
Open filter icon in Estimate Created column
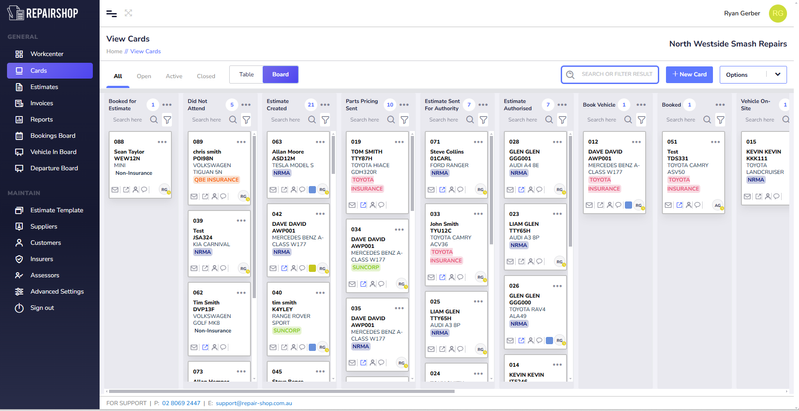point(325,120)
